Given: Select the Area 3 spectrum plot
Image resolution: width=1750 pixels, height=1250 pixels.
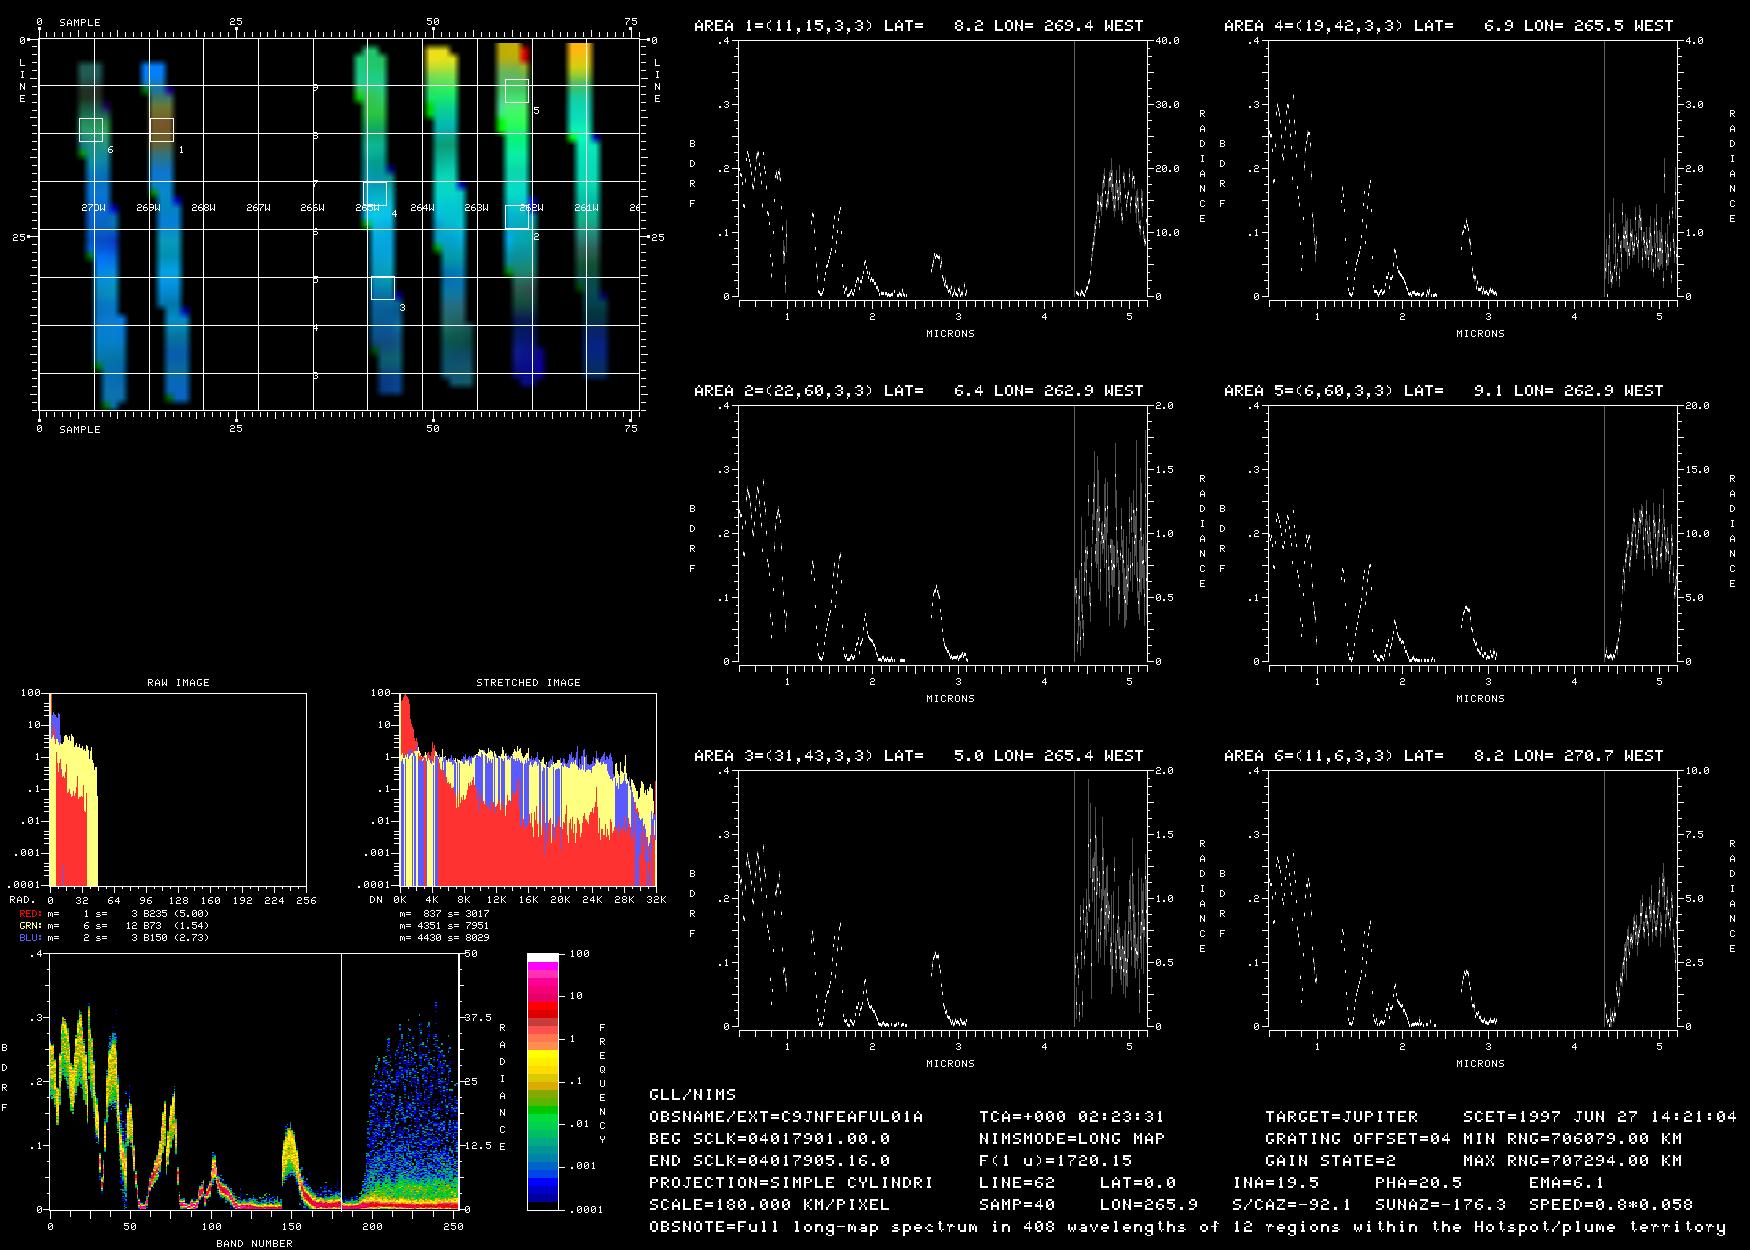Looking at the screenshot, I should click(x=942, y=899).
